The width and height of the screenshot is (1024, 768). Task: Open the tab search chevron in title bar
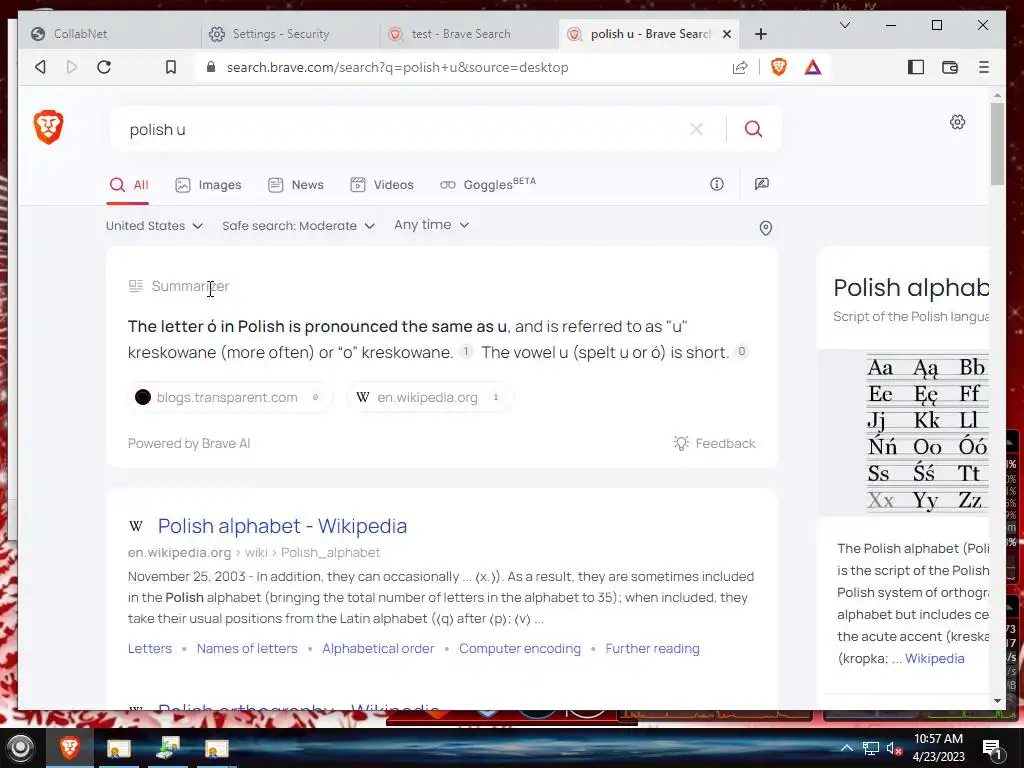coord(844,25)
